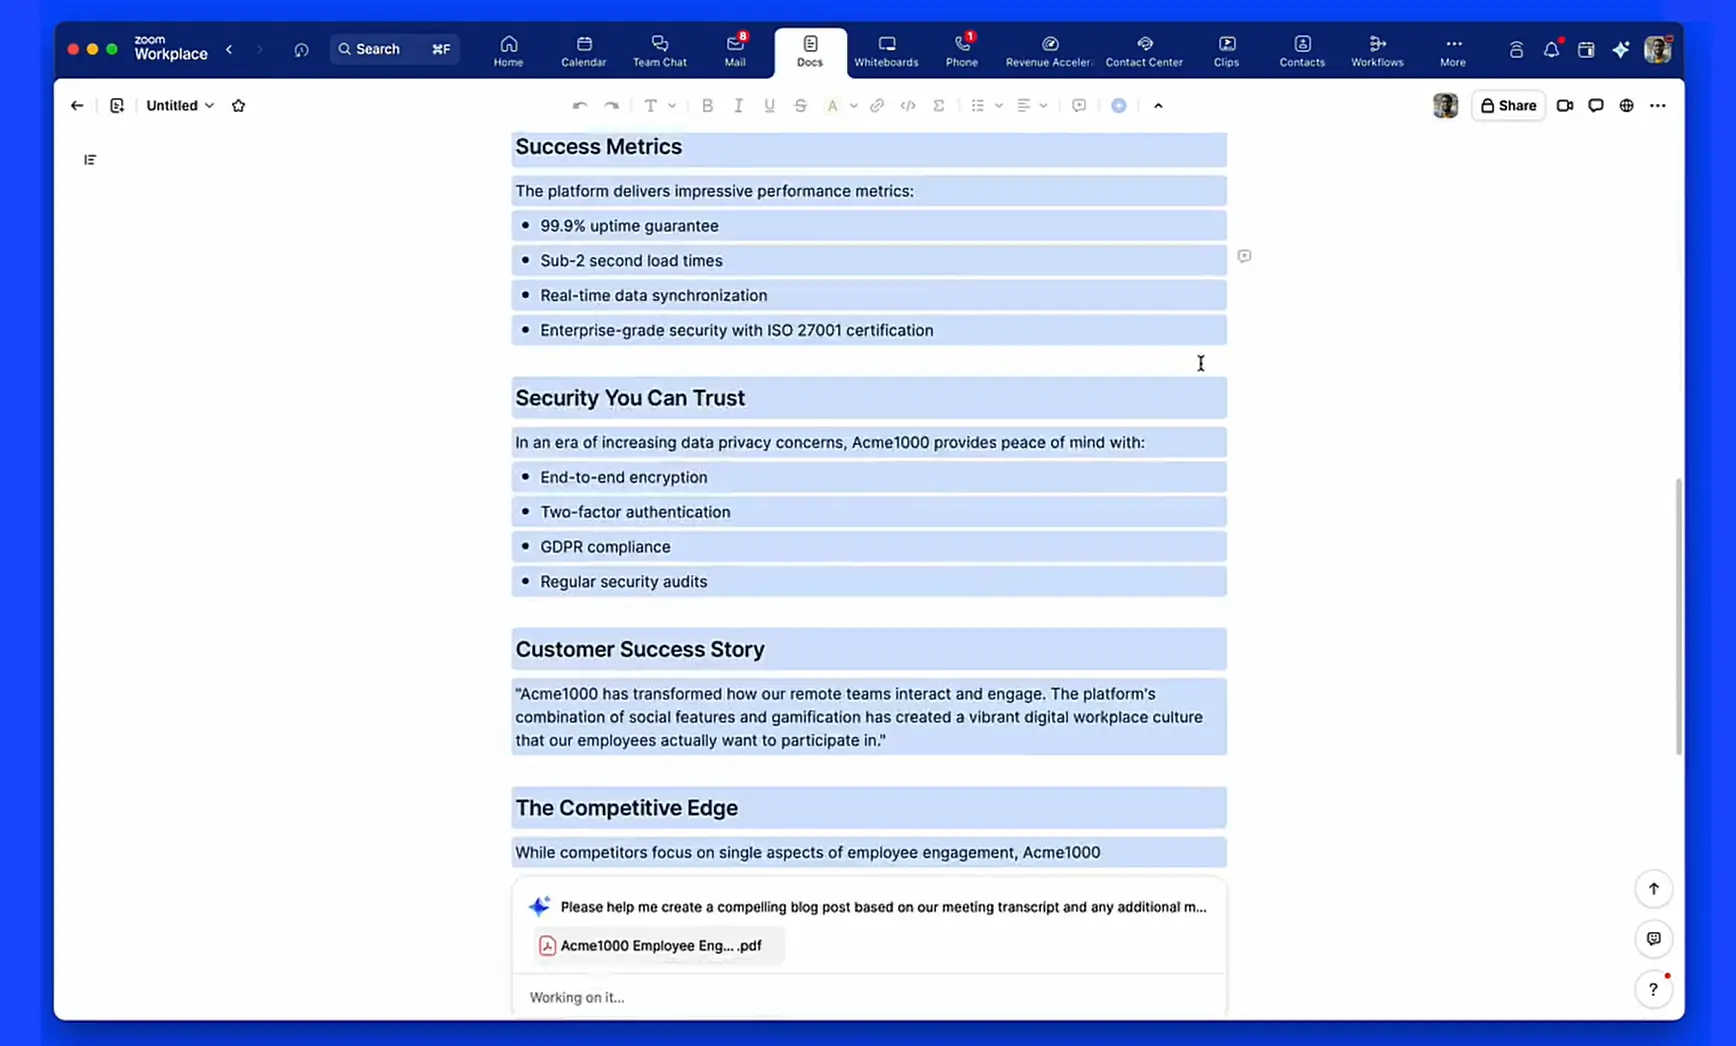
Task: Click the vertical scrollbar of the document
Action: (1679, 616)
